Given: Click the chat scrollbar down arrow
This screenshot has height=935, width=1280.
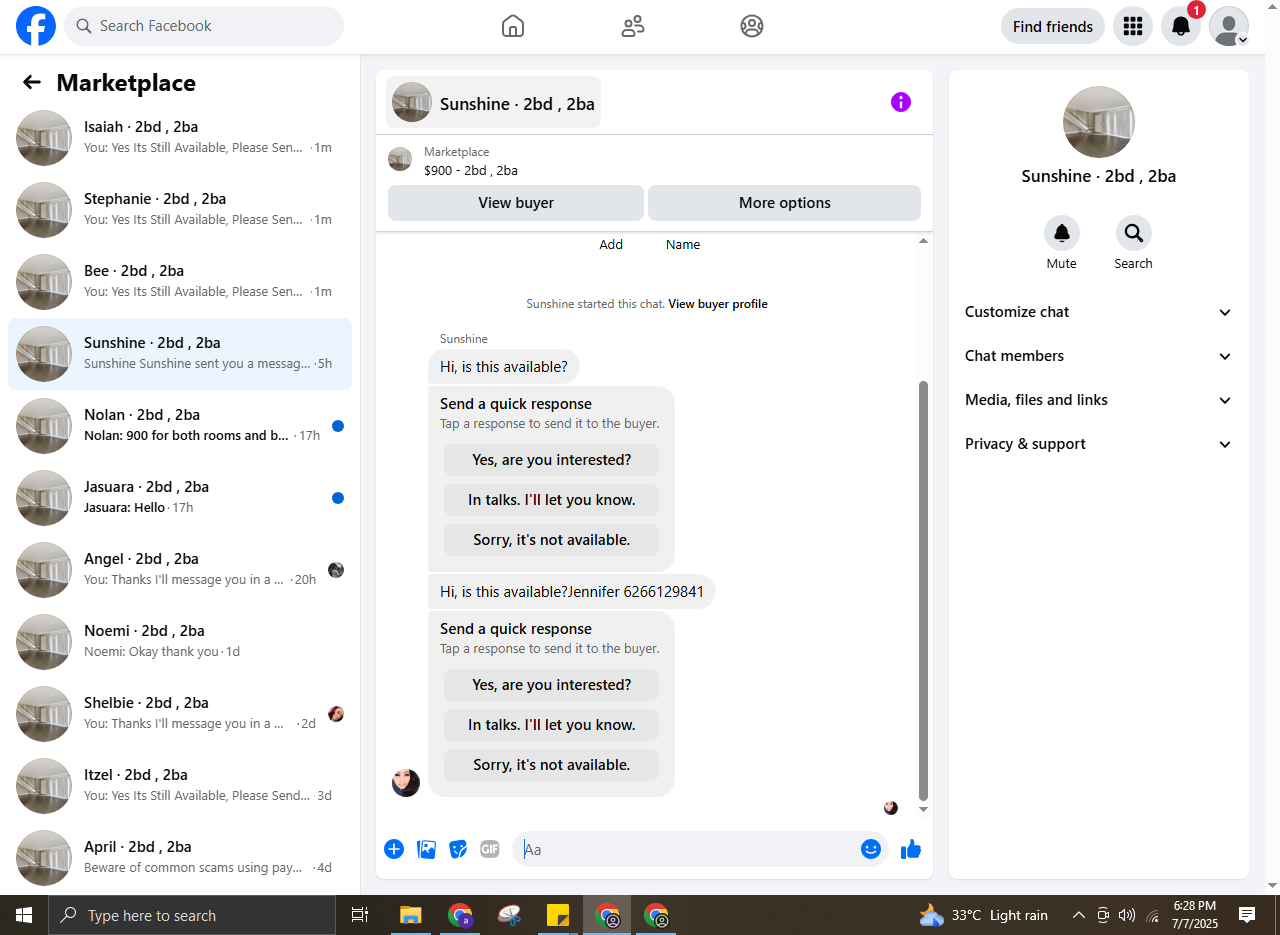Looking at the screenshot, I should point(923,809).
